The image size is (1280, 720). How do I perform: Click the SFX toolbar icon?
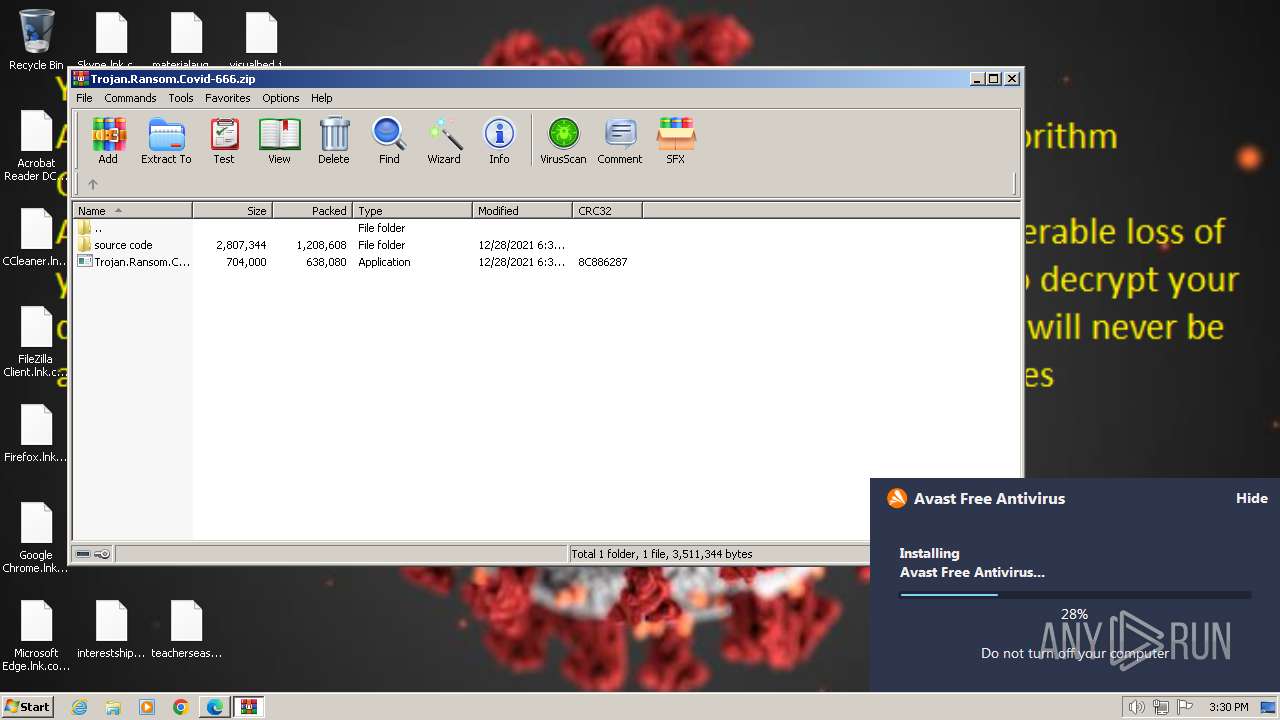[x=676, y=141]
